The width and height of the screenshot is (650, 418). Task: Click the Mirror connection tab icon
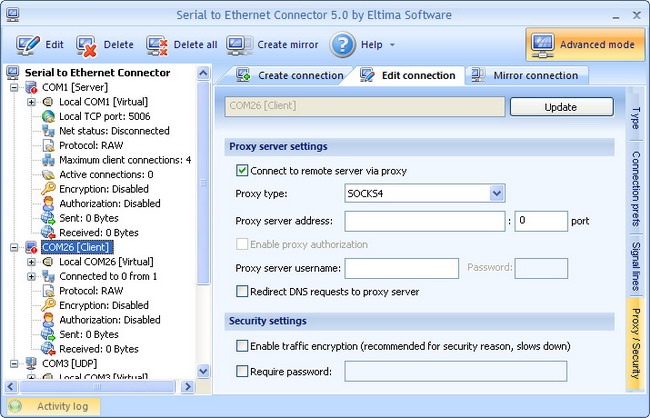tap(478, 75)
